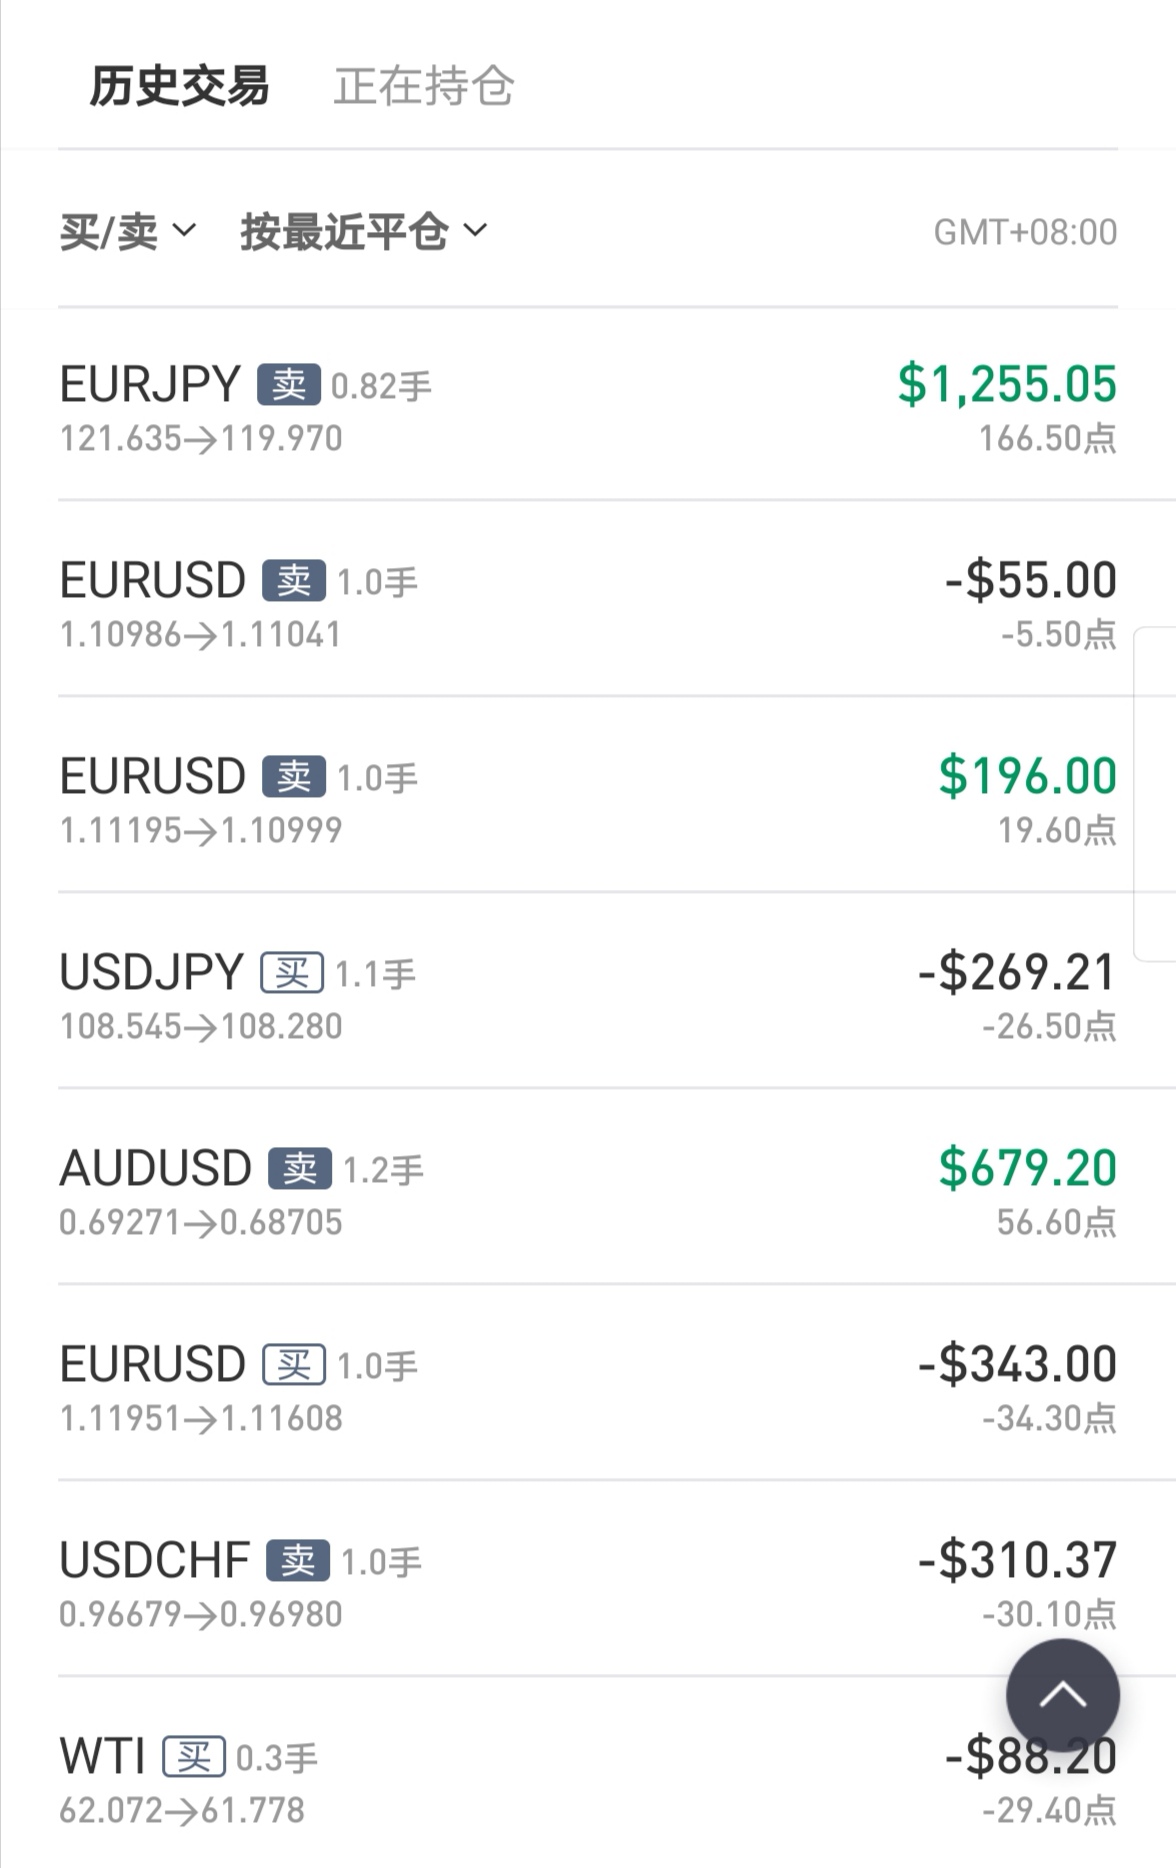Image resolution: width=1176 pixels, height=1868 pixels.
Task: Click the chevron next to 按最近平仓
Action: point(476,230)
